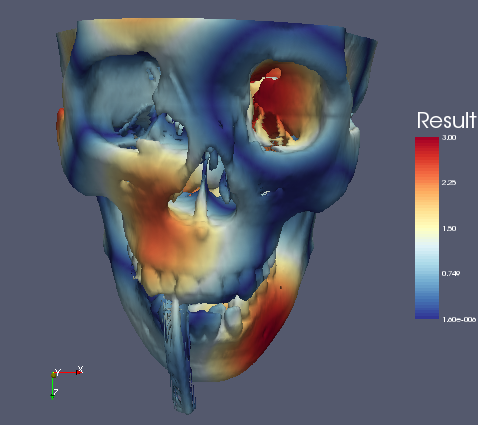The height and width of the screenshot is (425, 478).
Task: Click the 0.749 tick label on legend
Action: (x=451, y=274)
